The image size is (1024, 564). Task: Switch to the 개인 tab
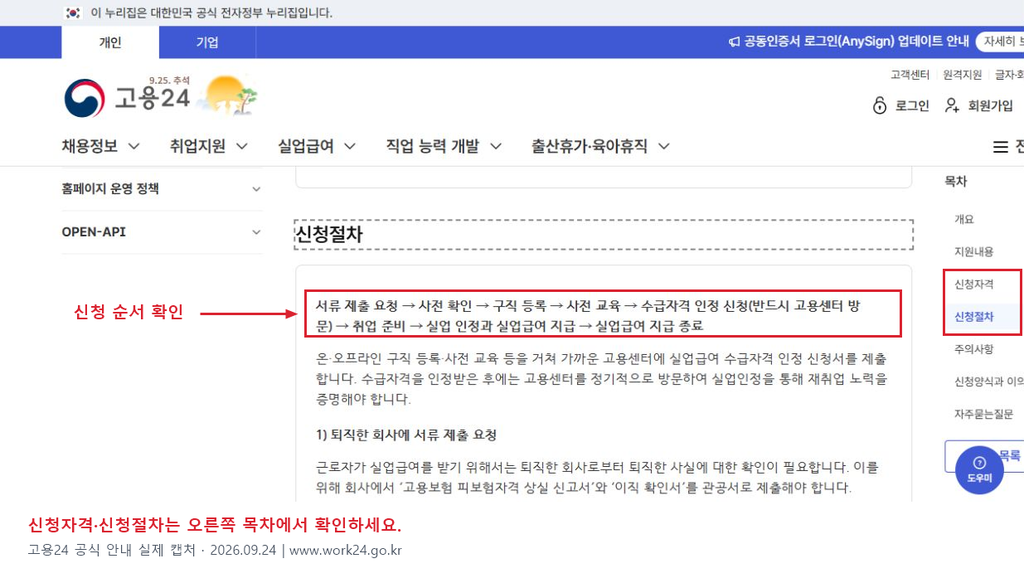click(x=110, y=42)
